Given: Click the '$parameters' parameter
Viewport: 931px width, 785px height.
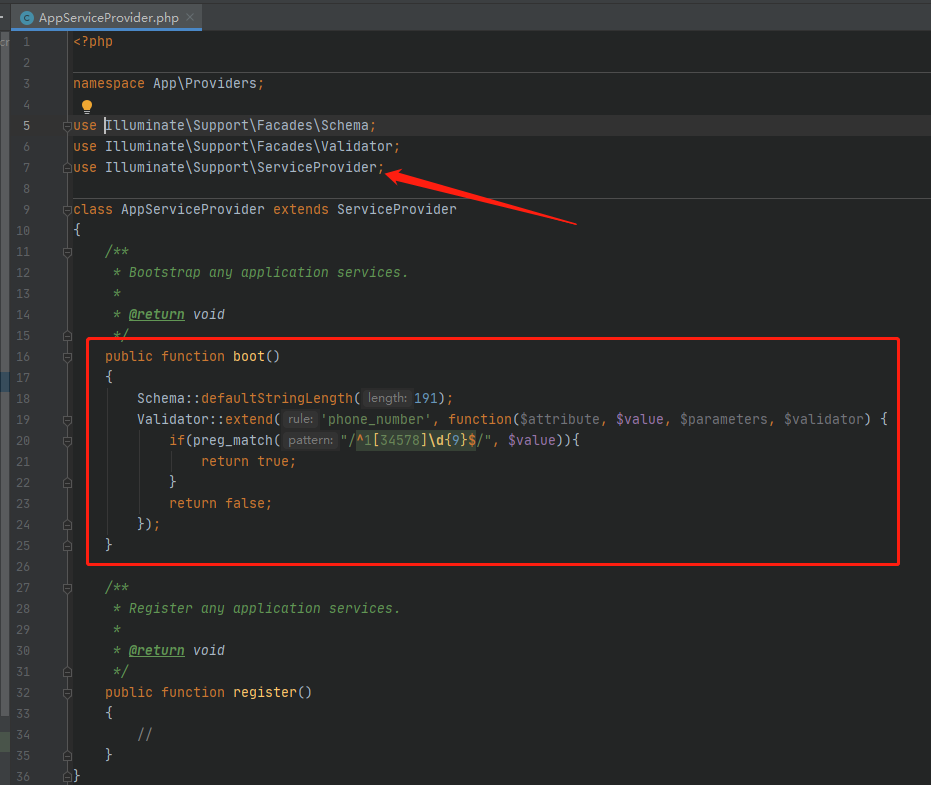Looking at the screenshot, I should tap(724, 419).
